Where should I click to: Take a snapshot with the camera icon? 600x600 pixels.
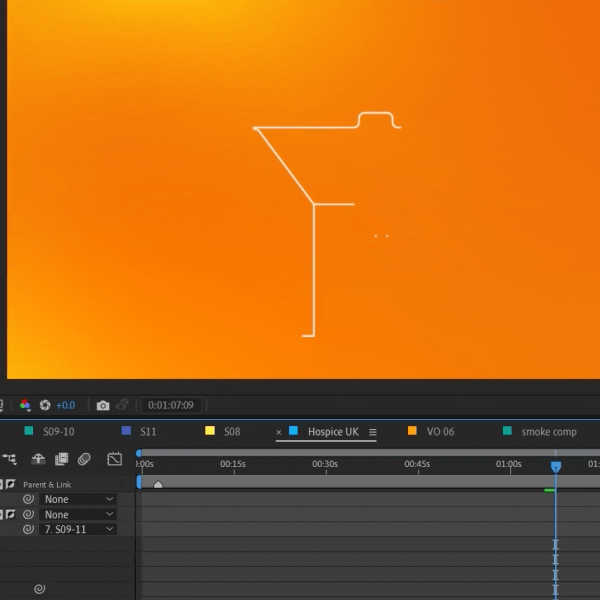(x=103, y=405)
